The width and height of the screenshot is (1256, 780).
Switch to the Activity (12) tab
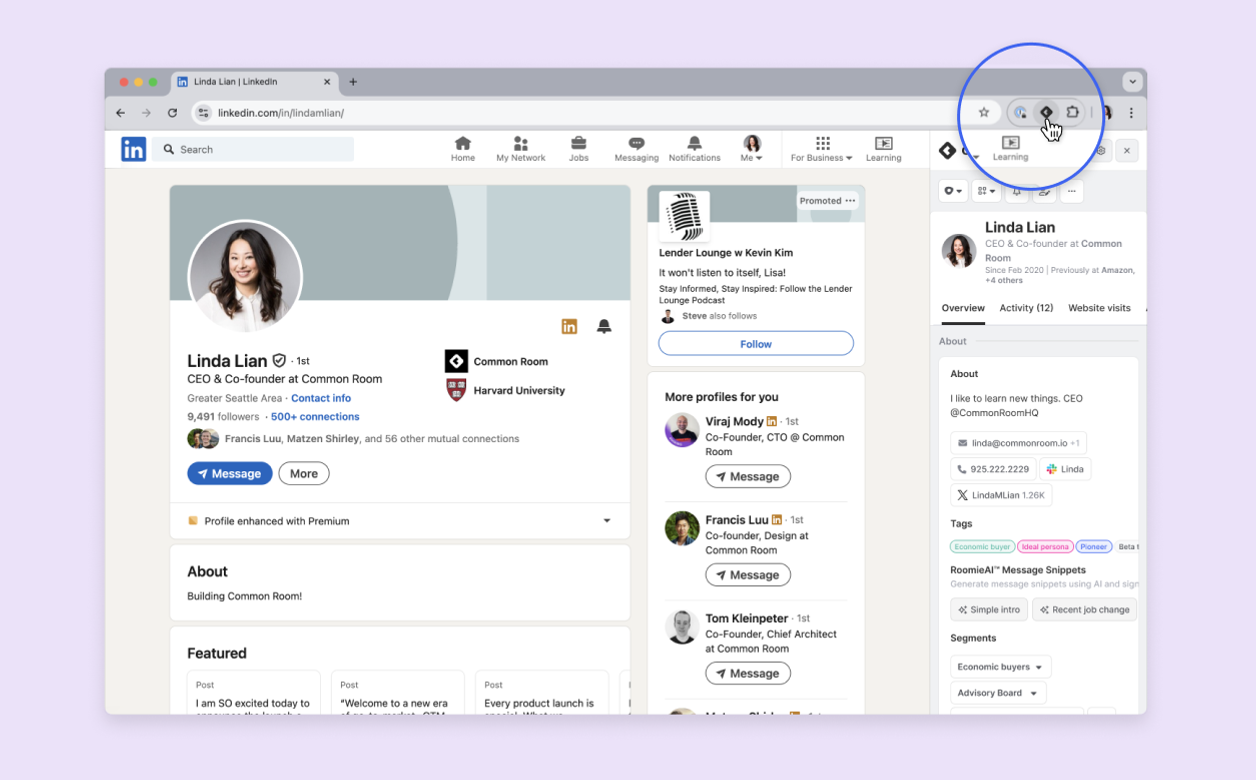tap(1026, 308)
